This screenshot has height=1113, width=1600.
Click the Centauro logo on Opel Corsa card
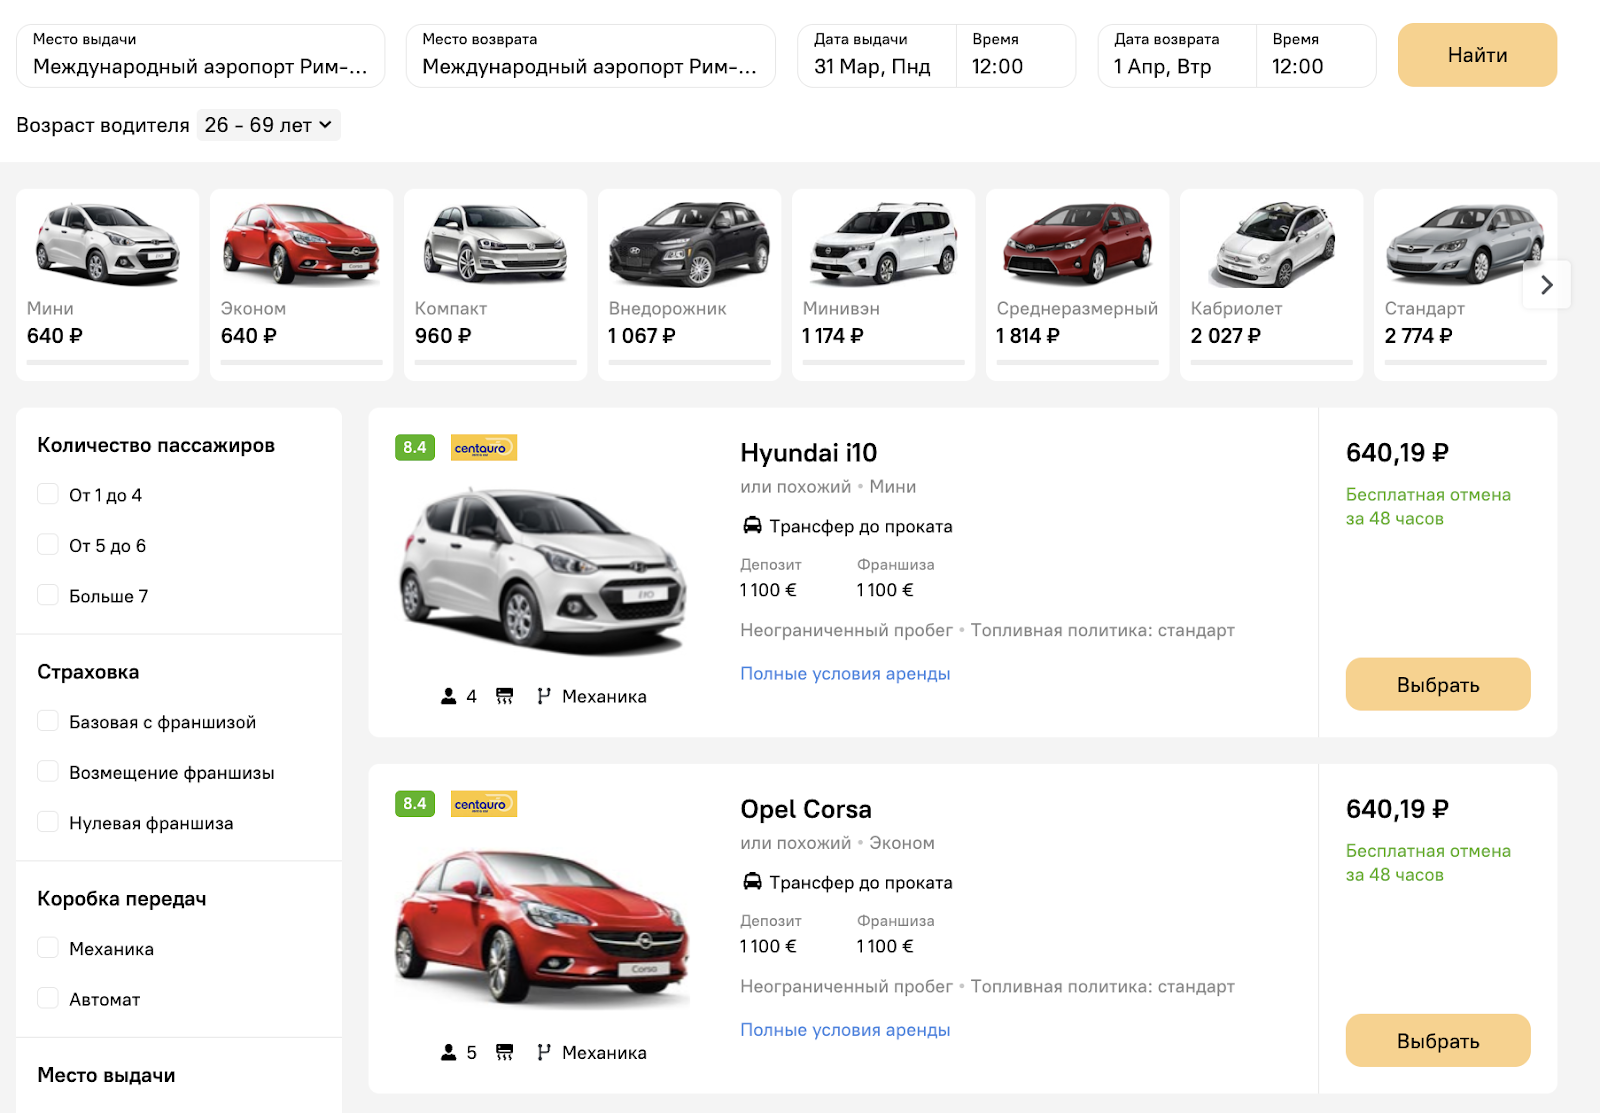(484, 804)
